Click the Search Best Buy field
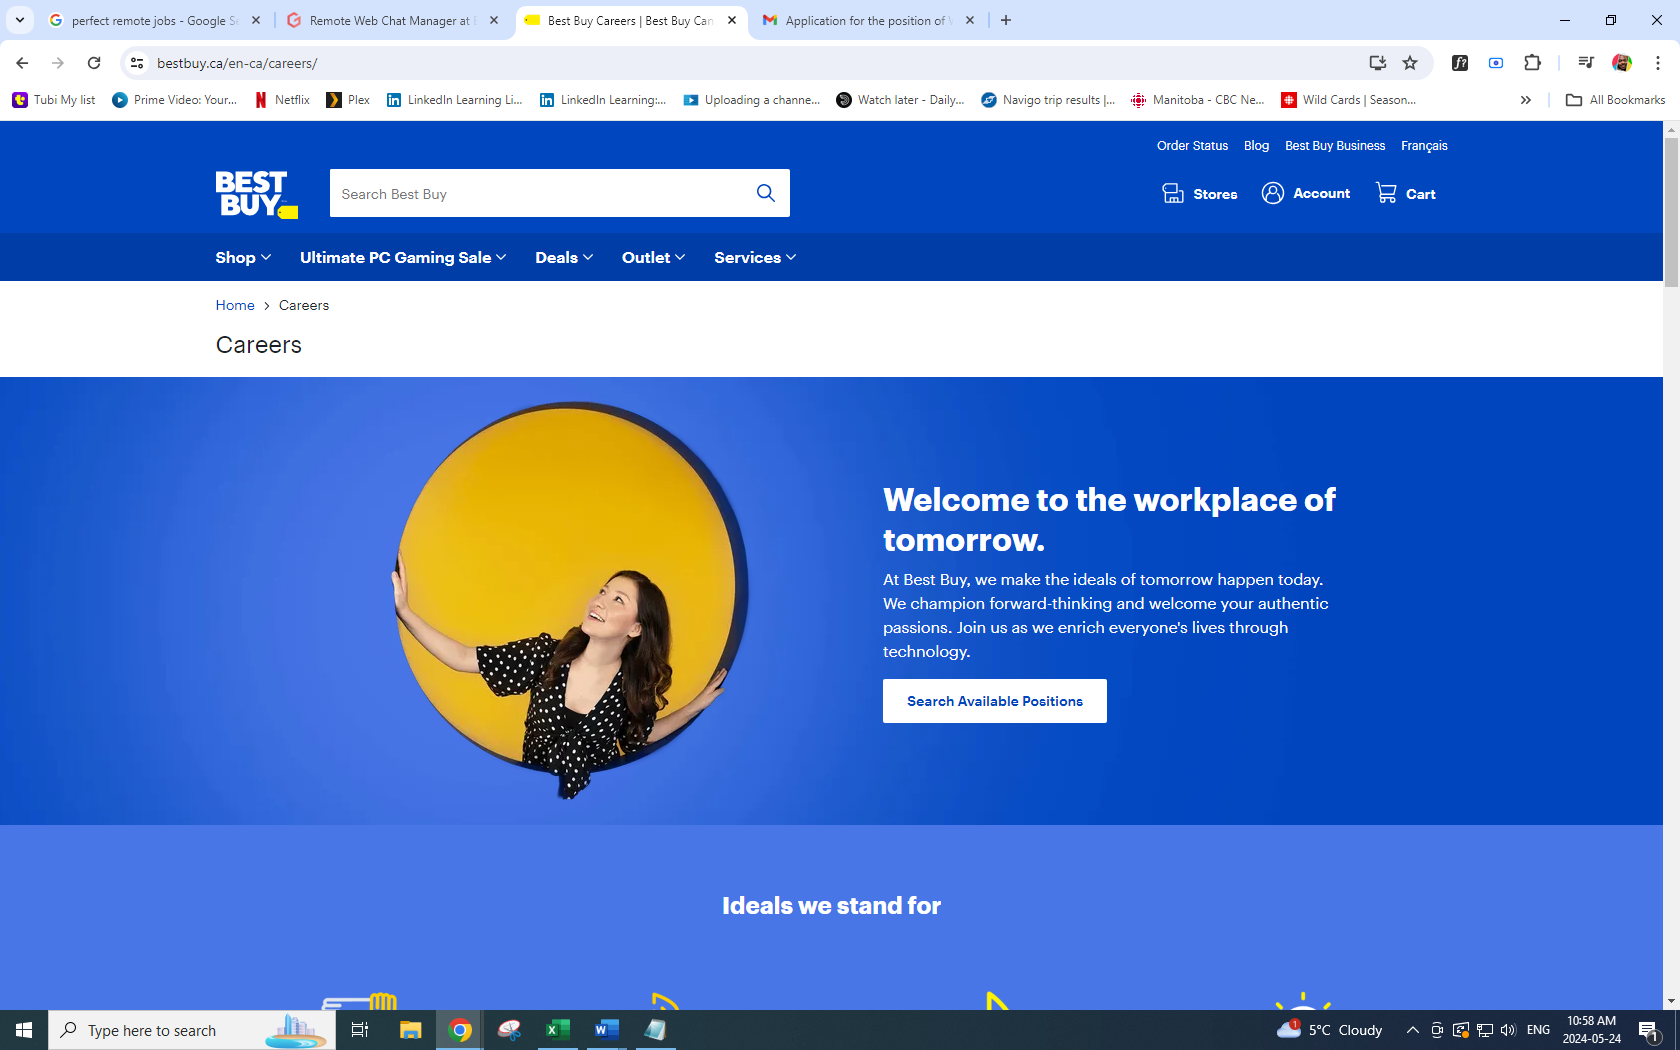Image resolution: width=1680 pixels, height=1050 pixels. (x=540, y=194)
